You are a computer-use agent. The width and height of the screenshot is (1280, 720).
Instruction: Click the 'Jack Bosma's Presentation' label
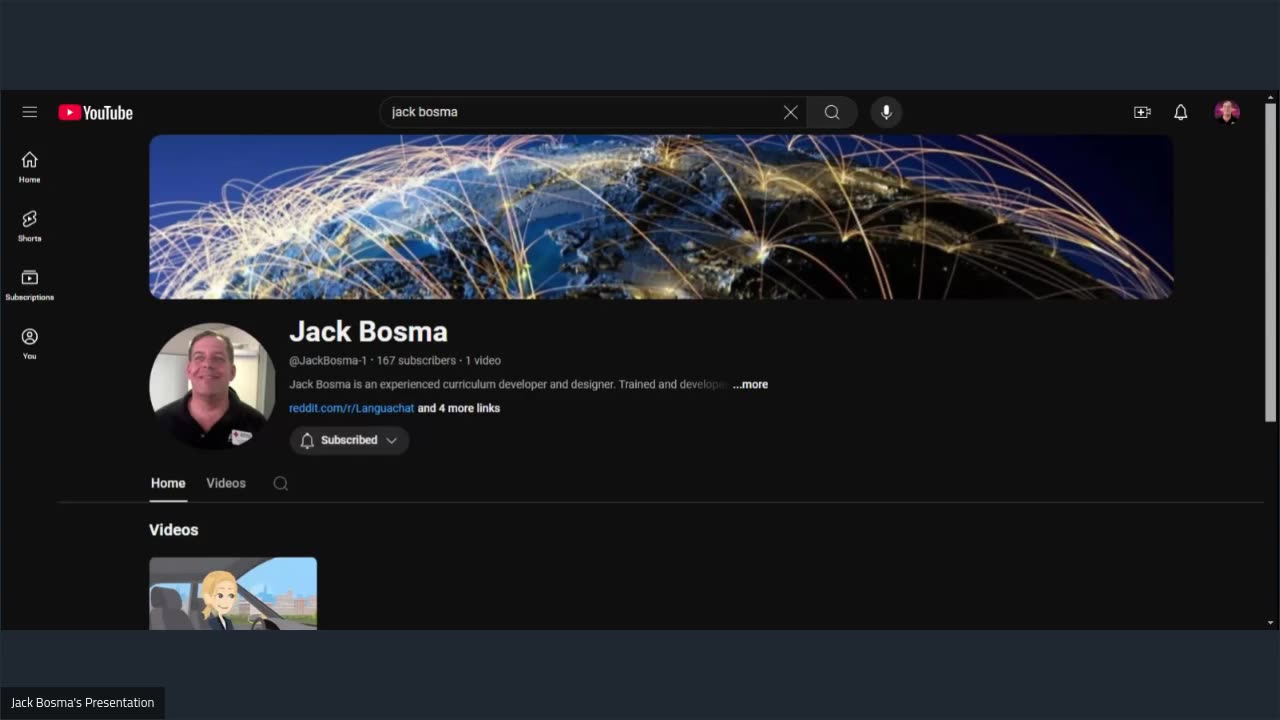(x=82, y=703)
